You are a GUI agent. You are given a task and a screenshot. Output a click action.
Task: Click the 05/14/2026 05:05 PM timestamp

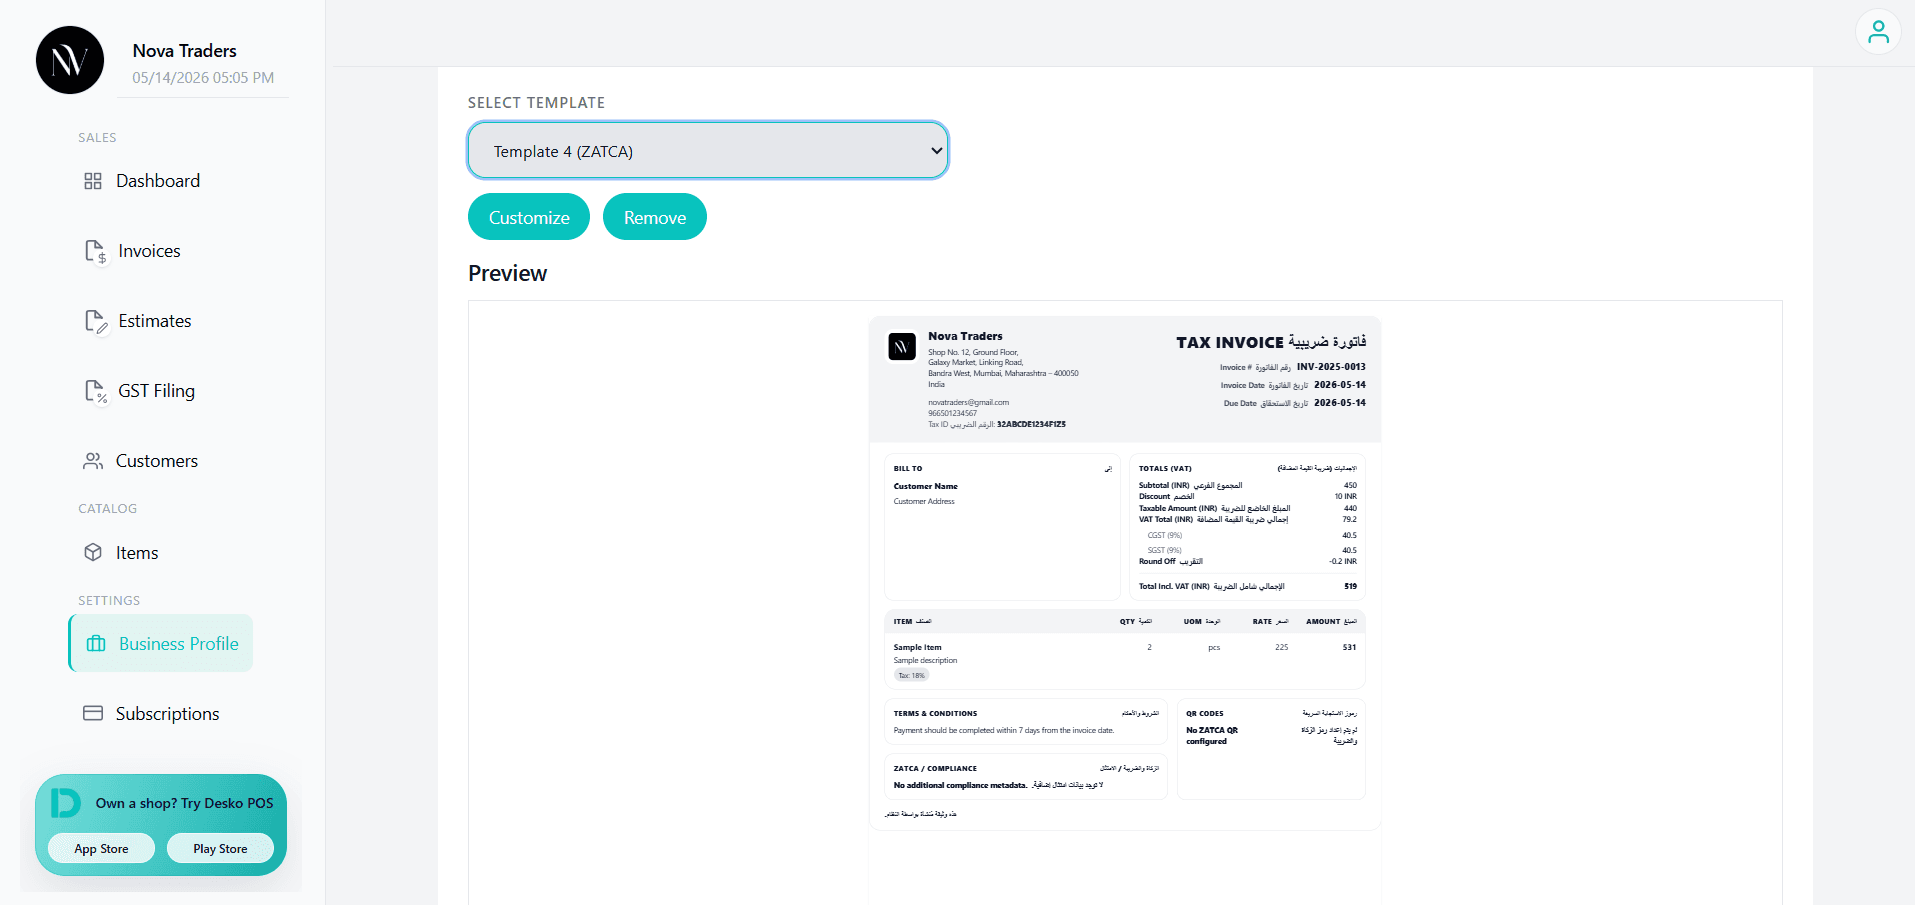pos(203,78)
